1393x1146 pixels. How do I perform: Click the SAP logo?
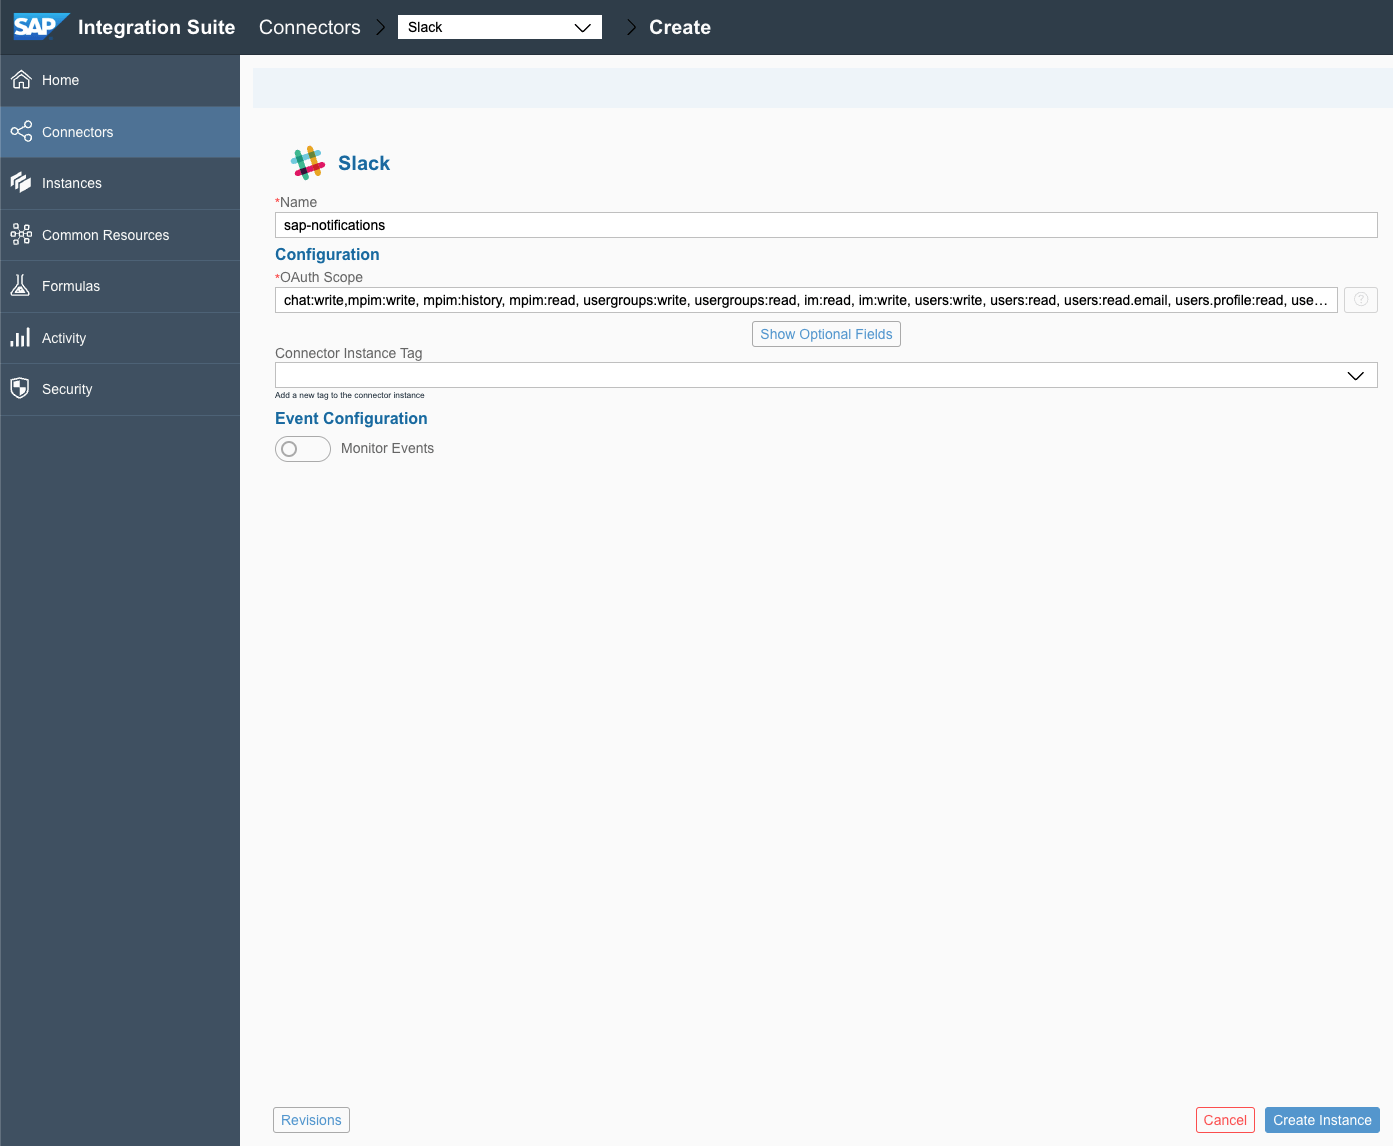(41, 26)
